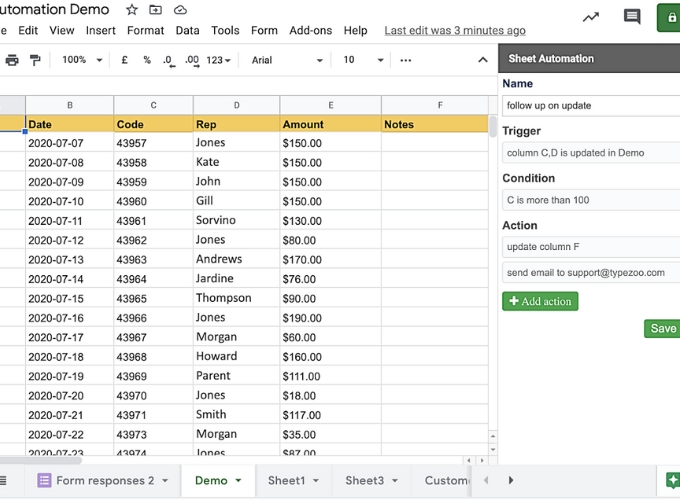This screenshot has height=500, width=680.
Task: Select column E header
Action: tap(330, 105)
